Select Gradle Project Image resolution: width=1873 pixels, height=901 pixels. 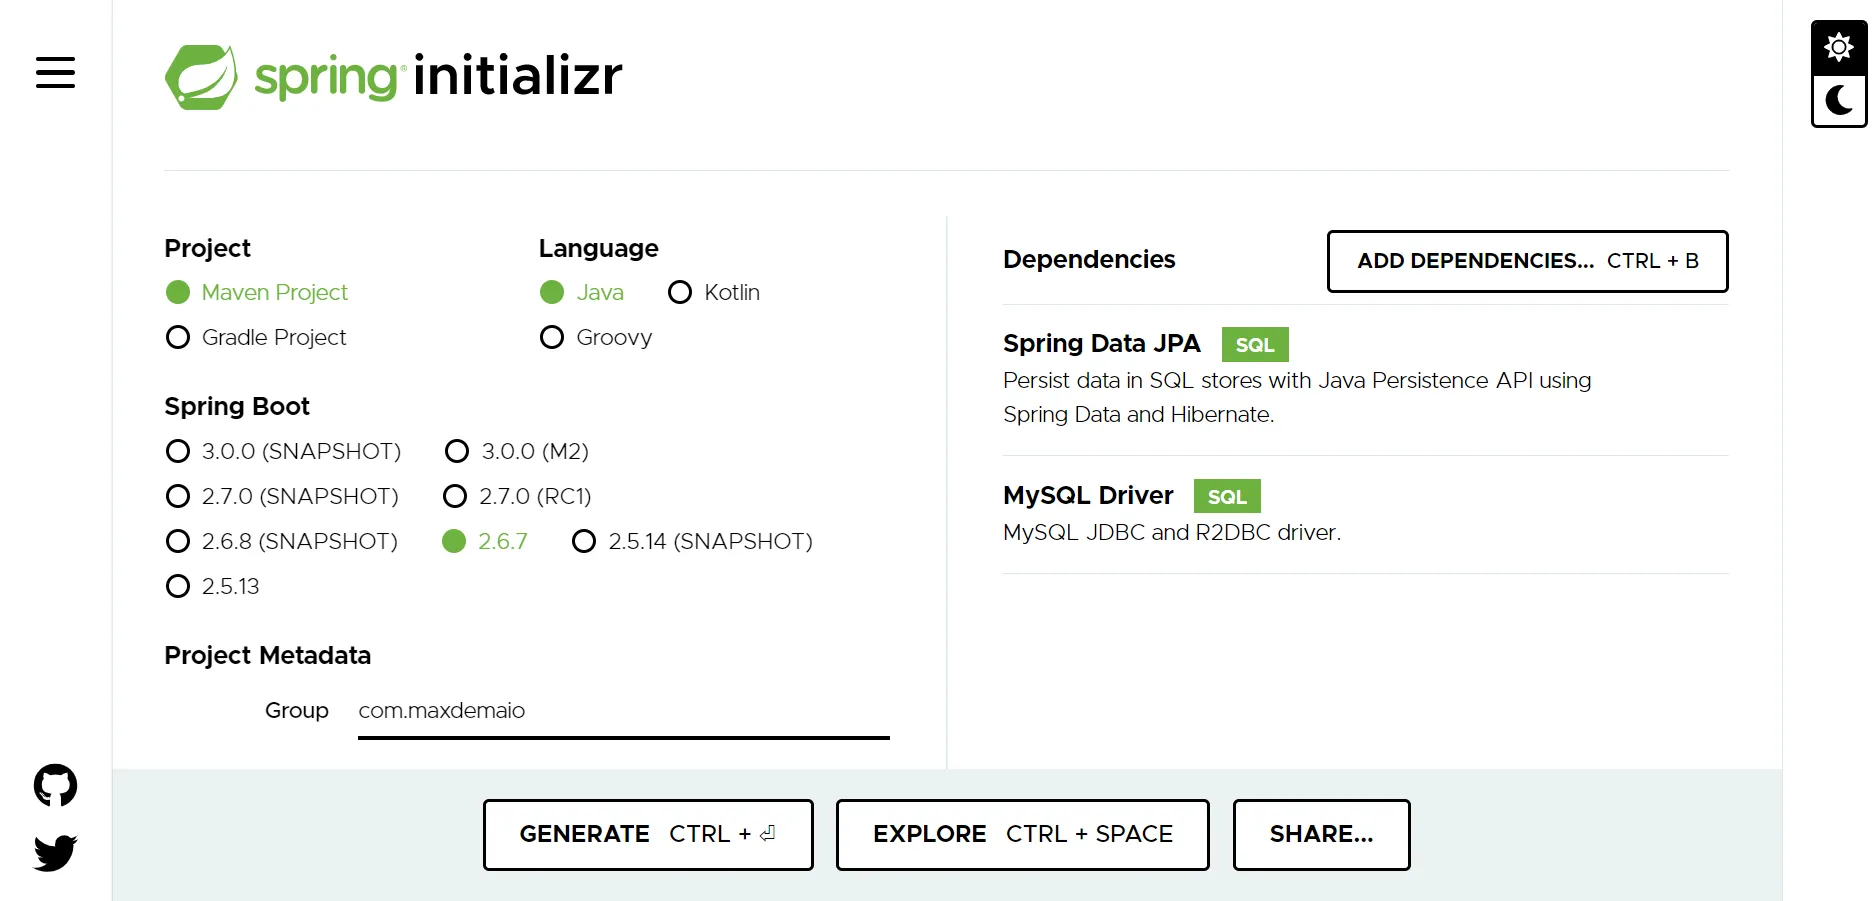177,337
